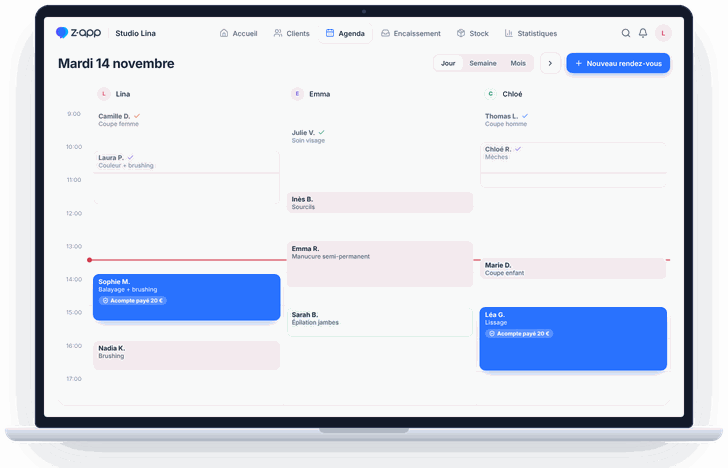This screenshot has height=468, width=728.
Task: Click the 9:00 time label
Action: (x=74, y=114)
